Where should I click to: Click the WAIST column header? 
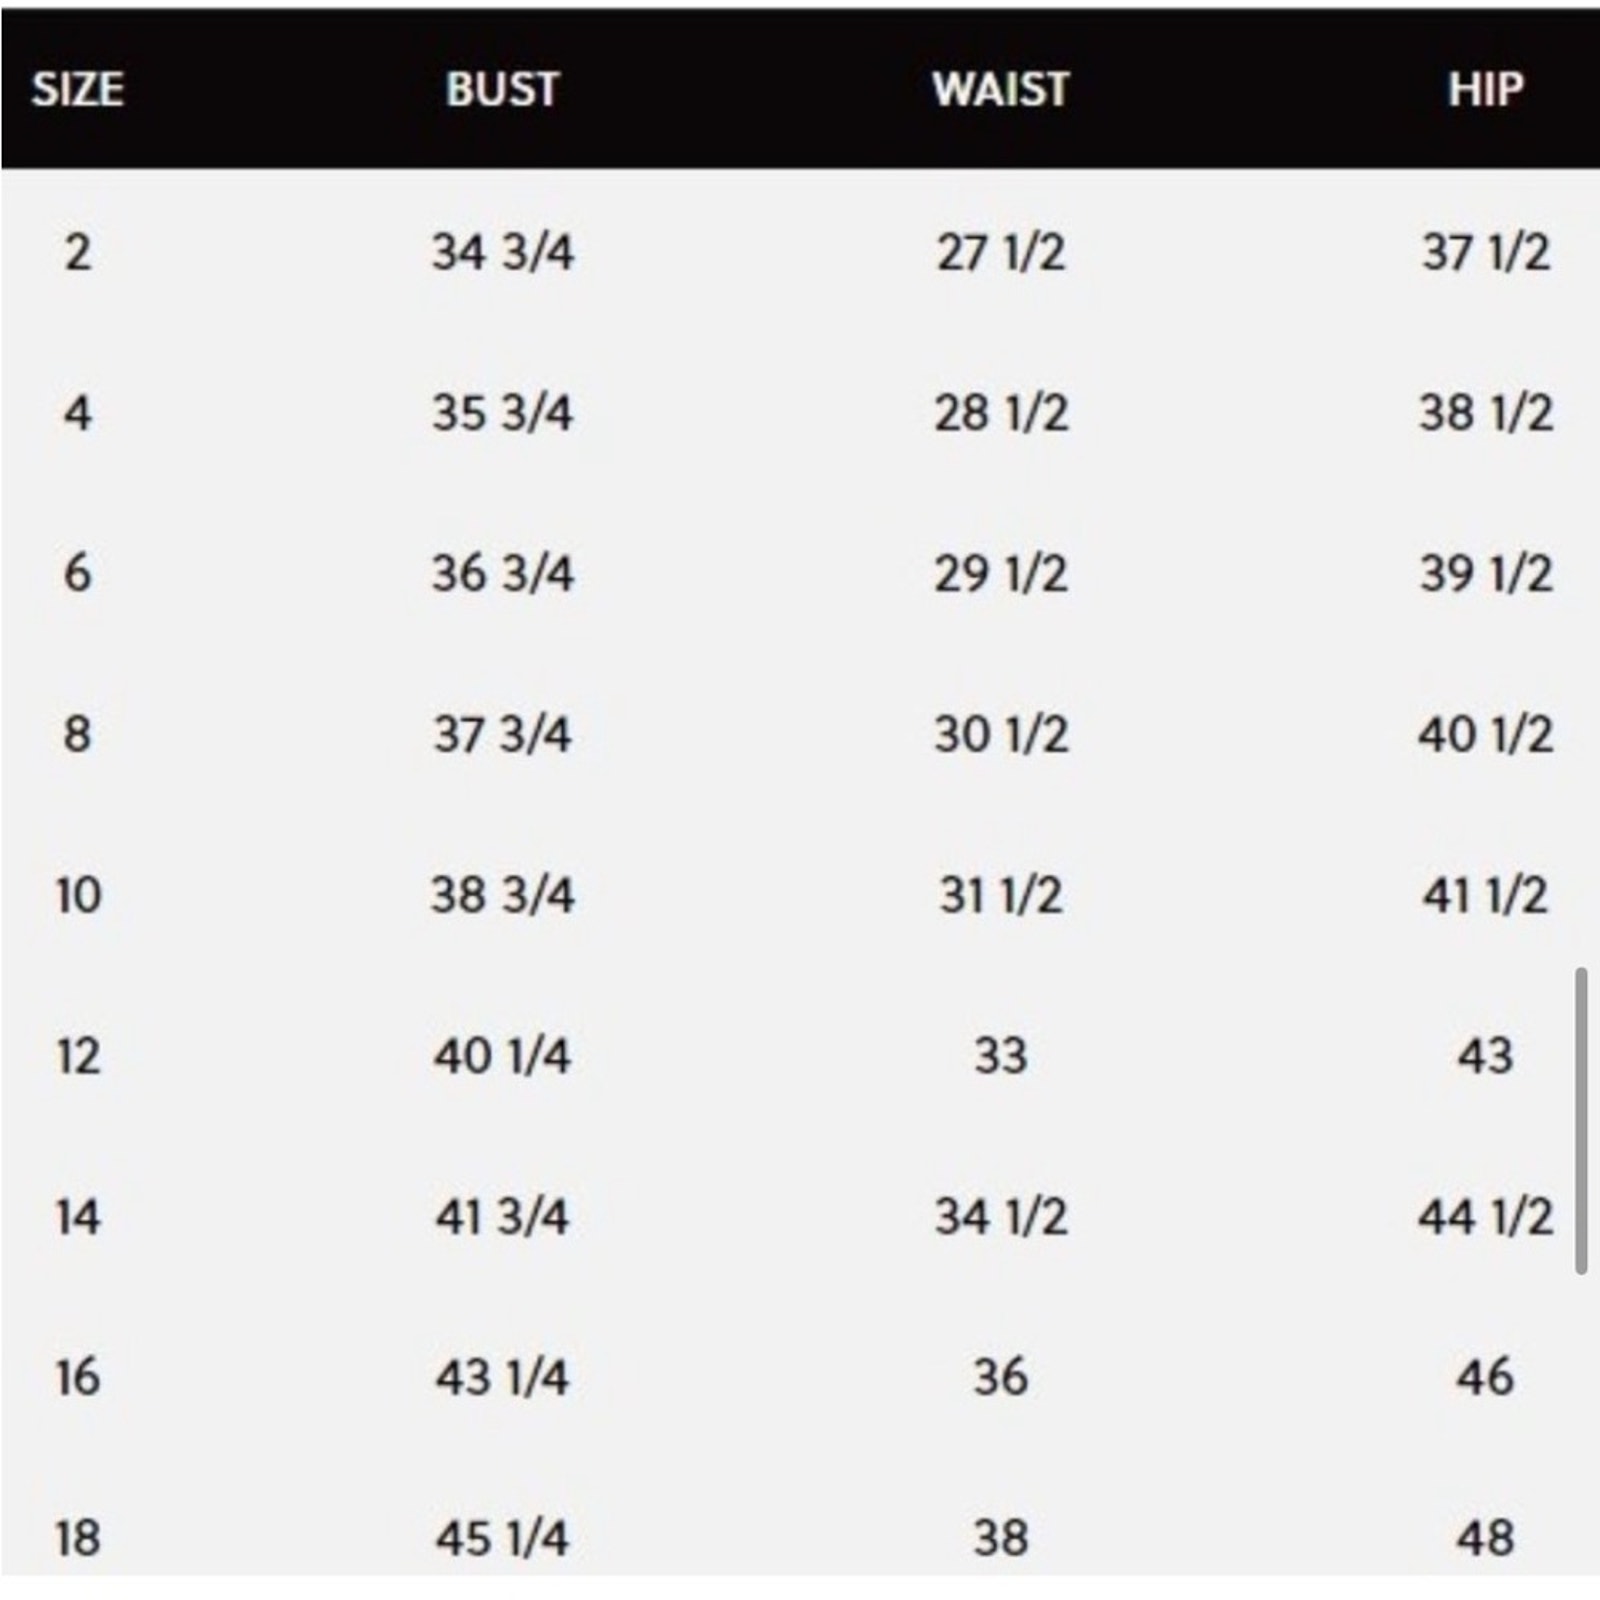click(x=1001, y=89)
